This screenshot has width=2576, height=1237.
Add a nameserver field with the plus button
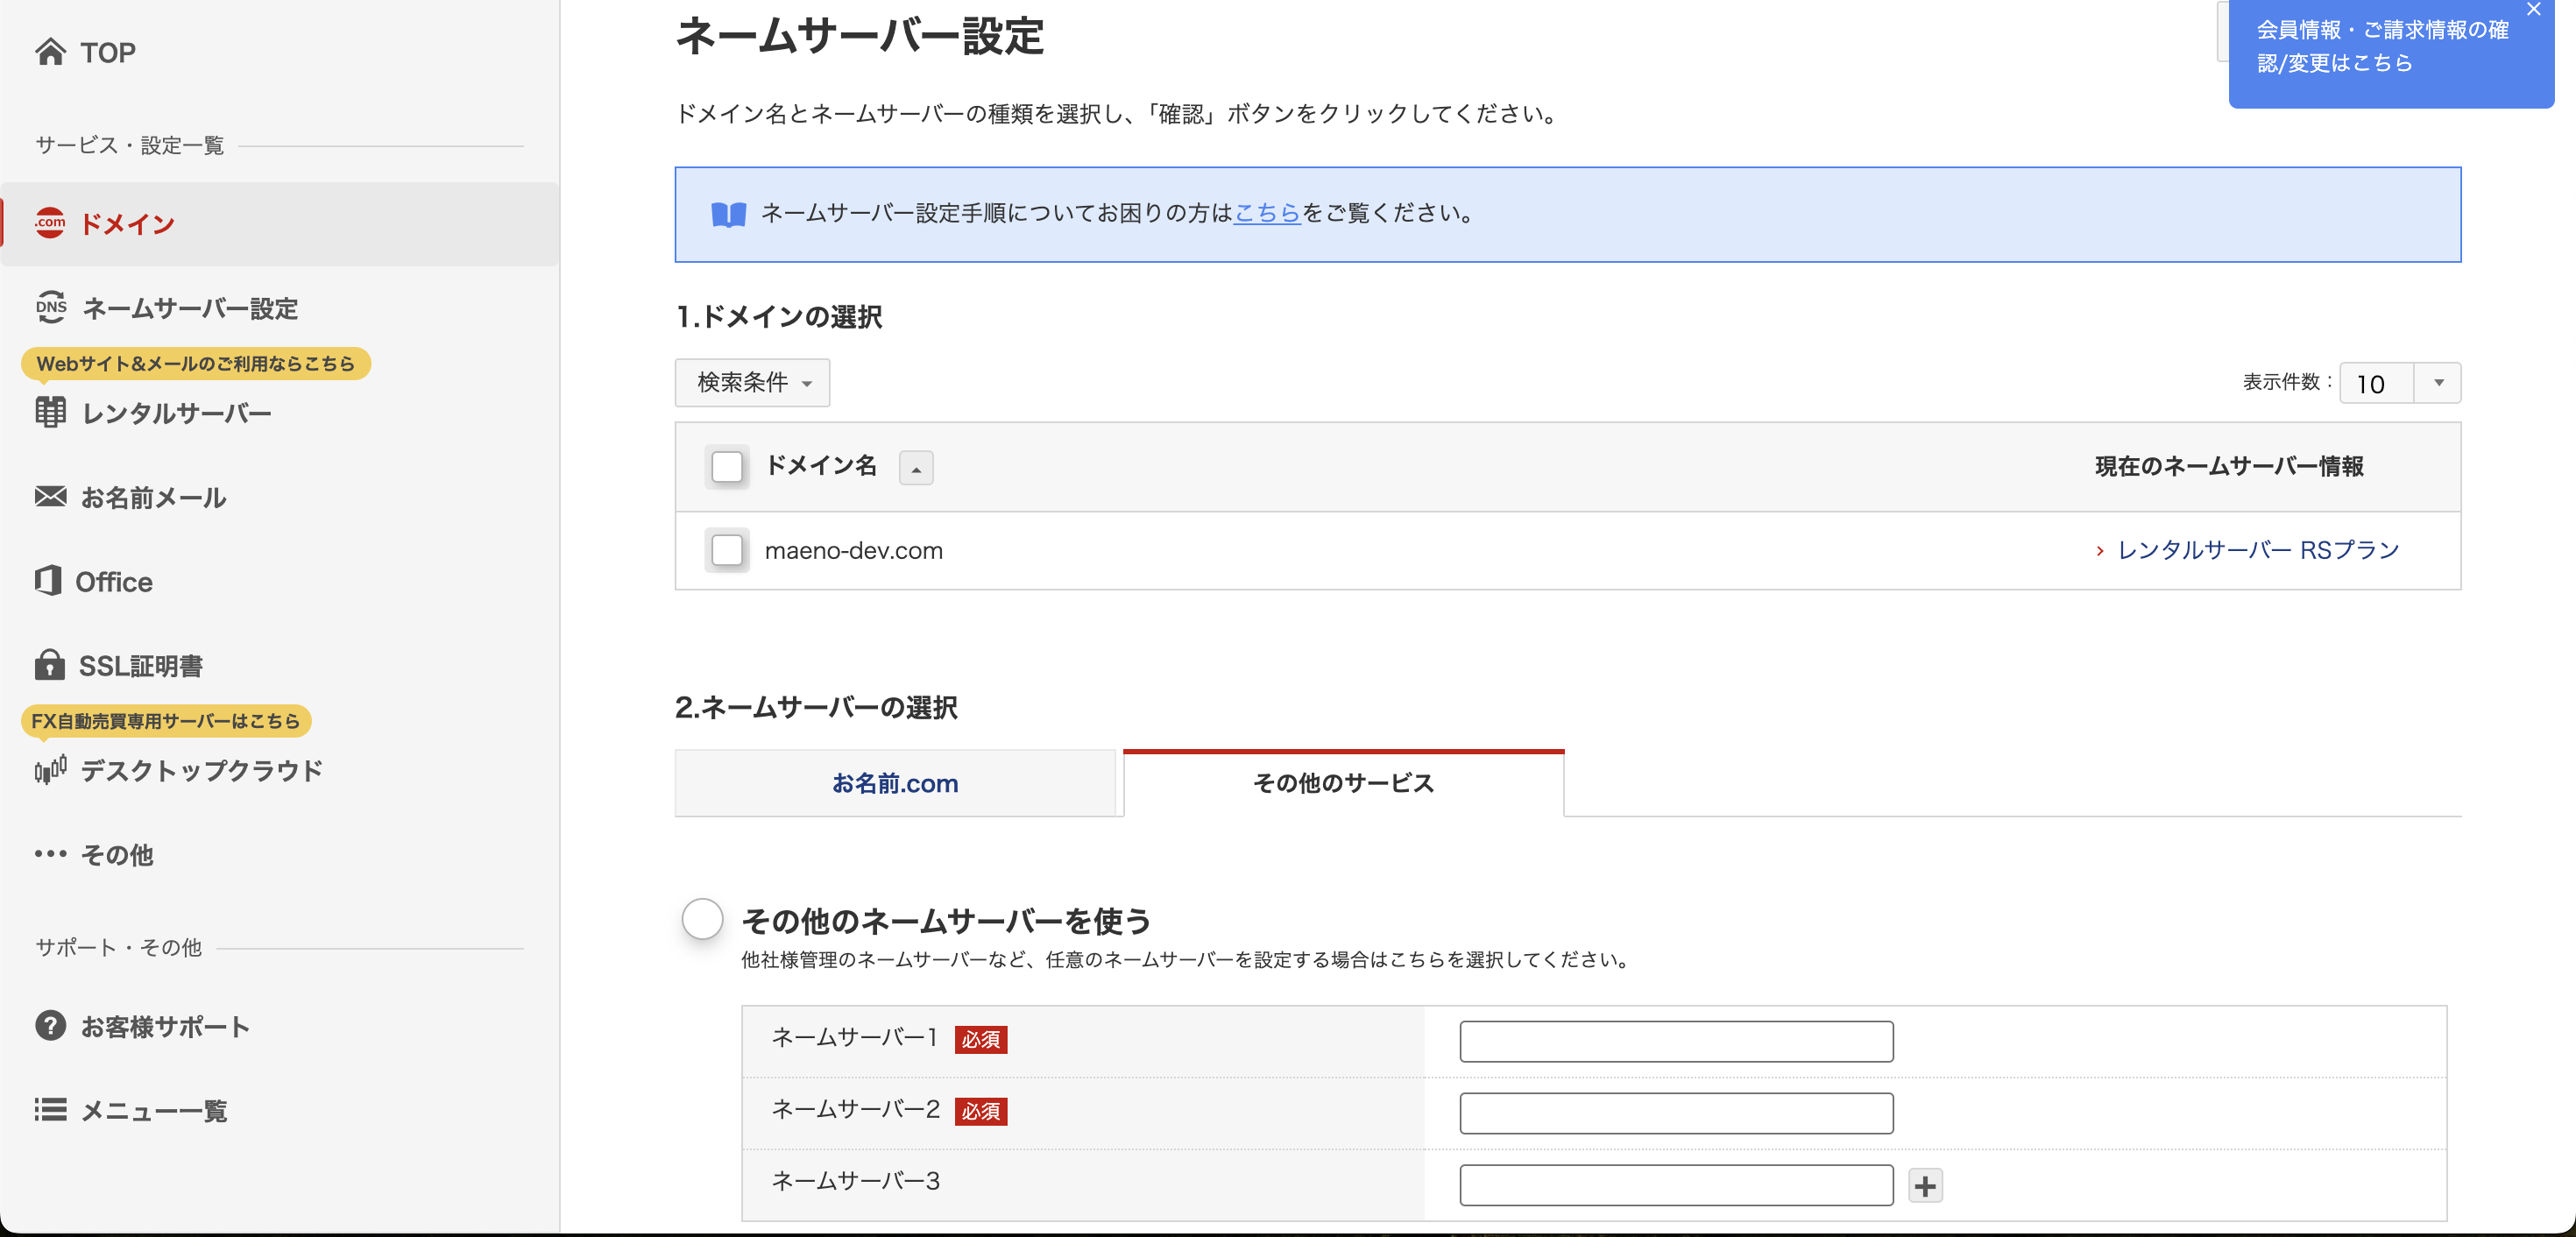(x=1926, y=1184)
